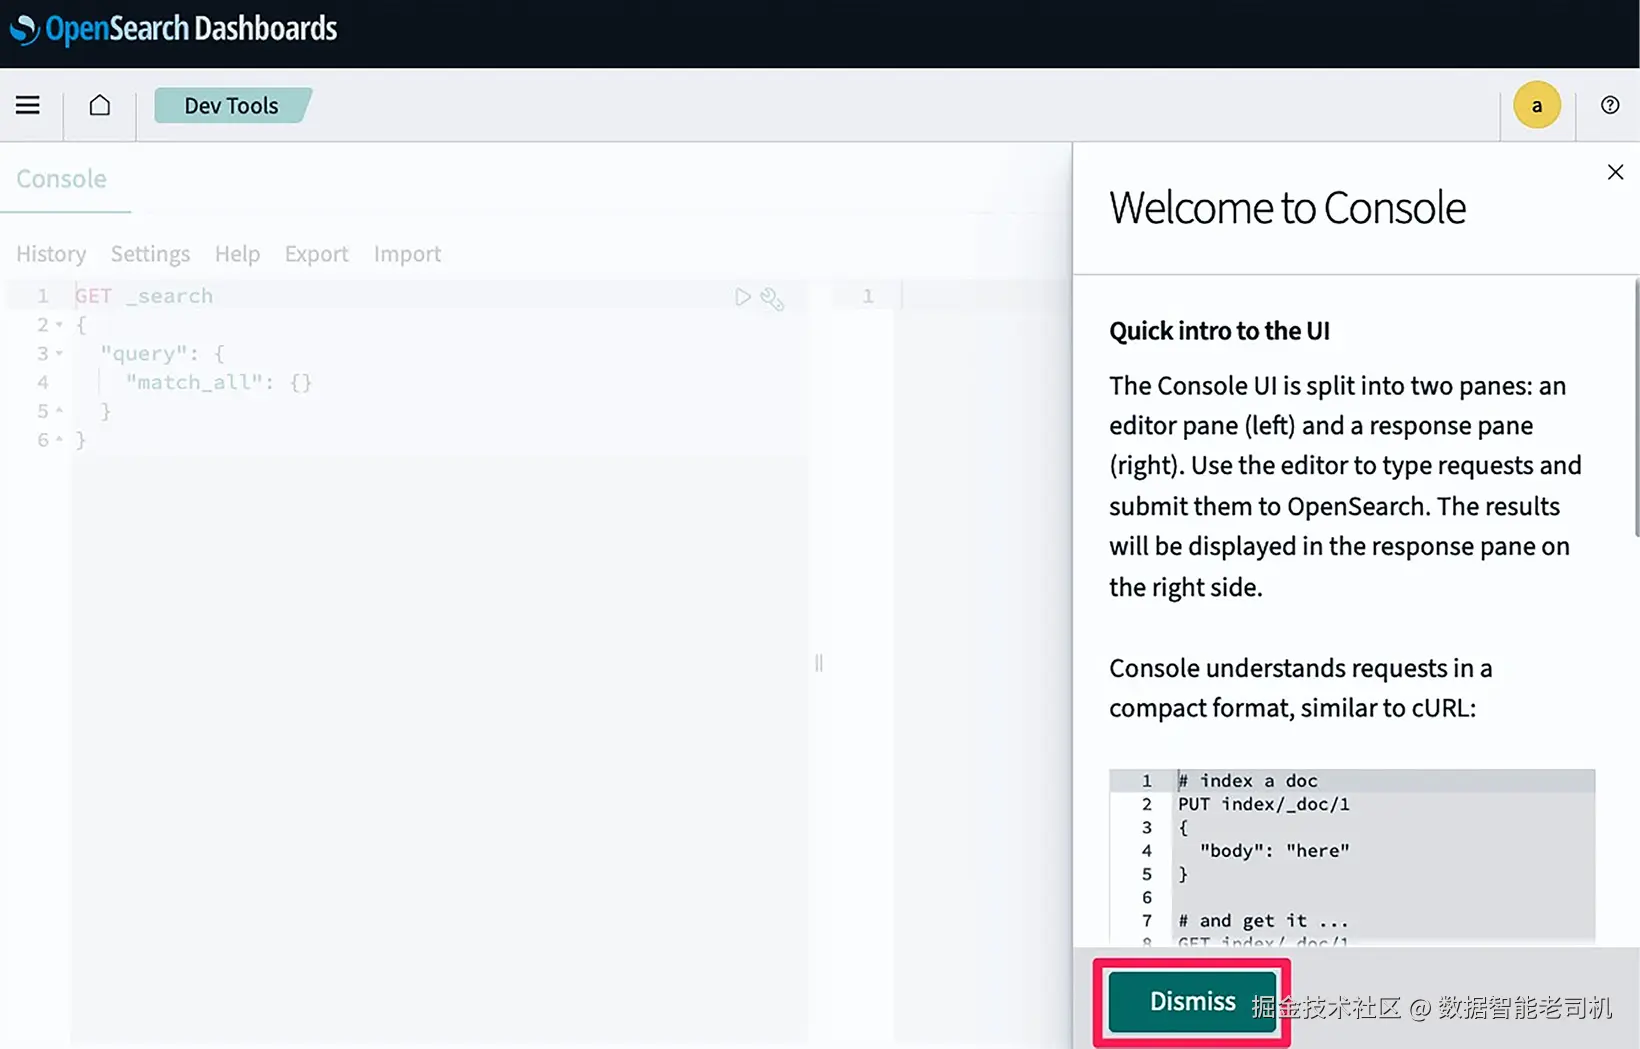
Task: Click the "Welcome to Console" title
Action: (x=1287, y=208)
